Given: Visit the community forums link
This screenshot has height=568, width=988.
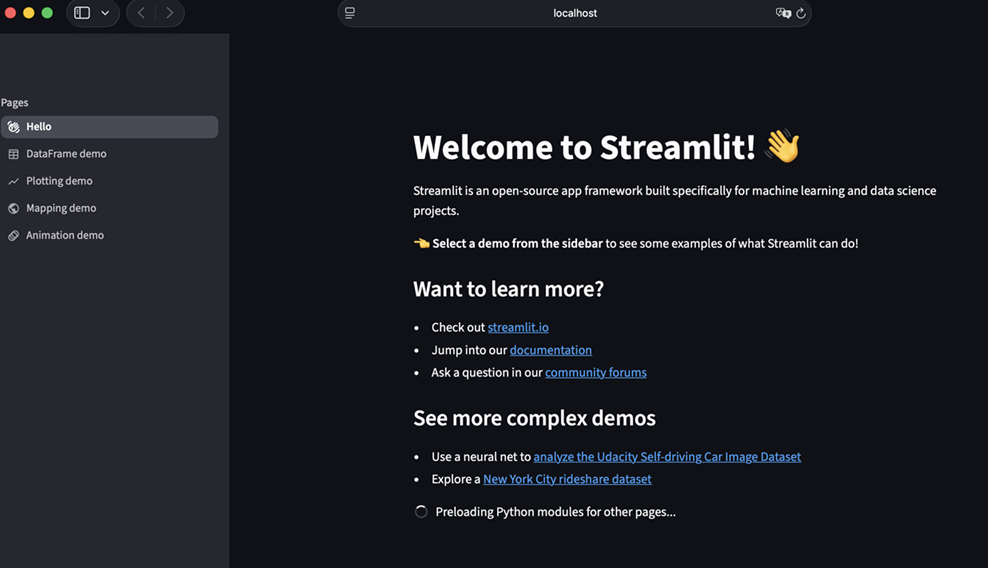Looking at the screenshot, I should point(595,372).
